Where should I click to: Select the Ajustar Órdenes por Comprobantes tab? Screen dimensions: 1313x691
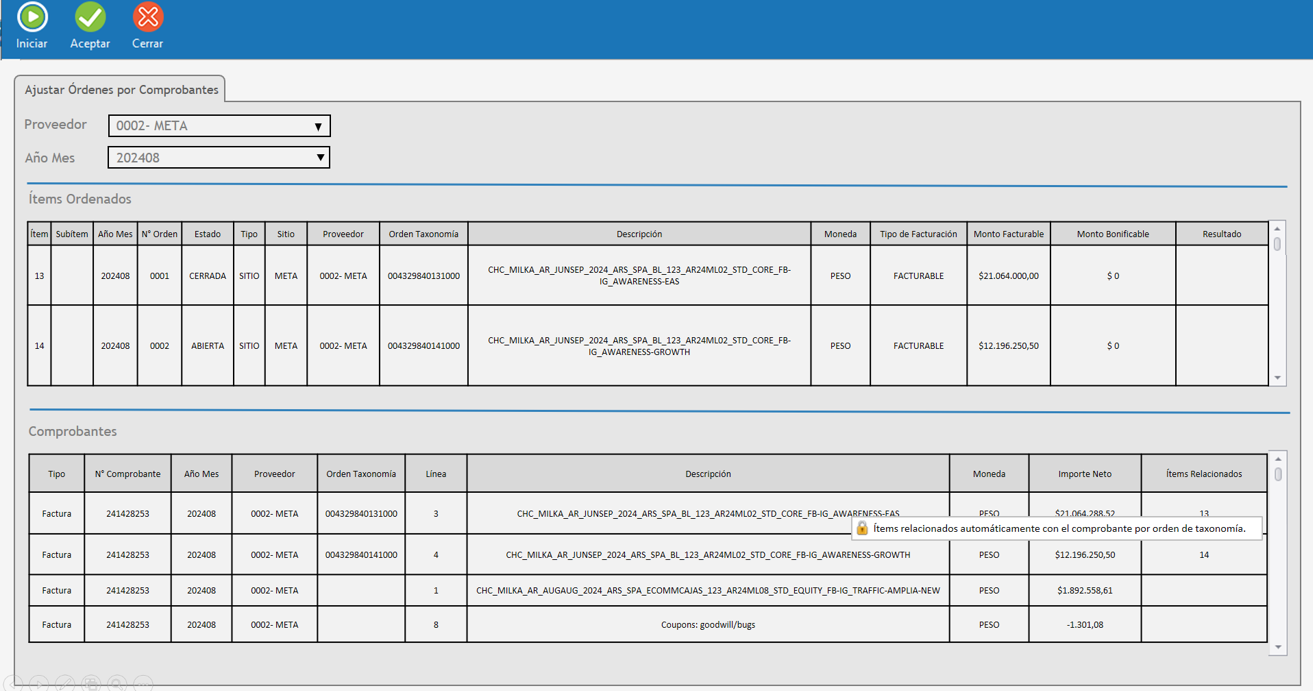121,90
